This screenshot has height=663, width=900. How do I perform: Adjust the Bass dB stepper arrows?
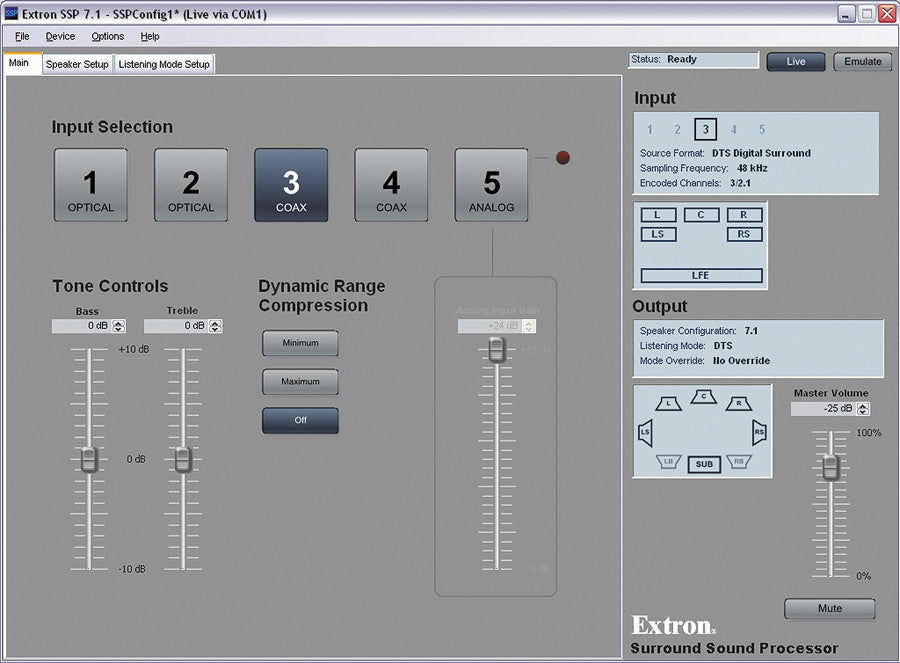pos(119,326)
